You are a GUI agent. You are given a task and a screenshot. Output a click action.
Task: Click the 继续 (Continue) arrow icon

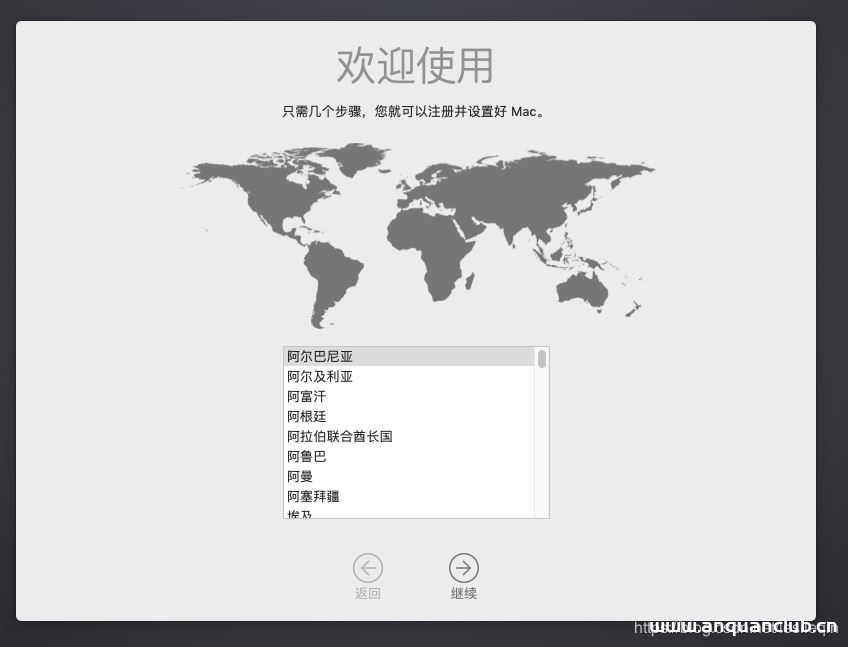point(463,567)
